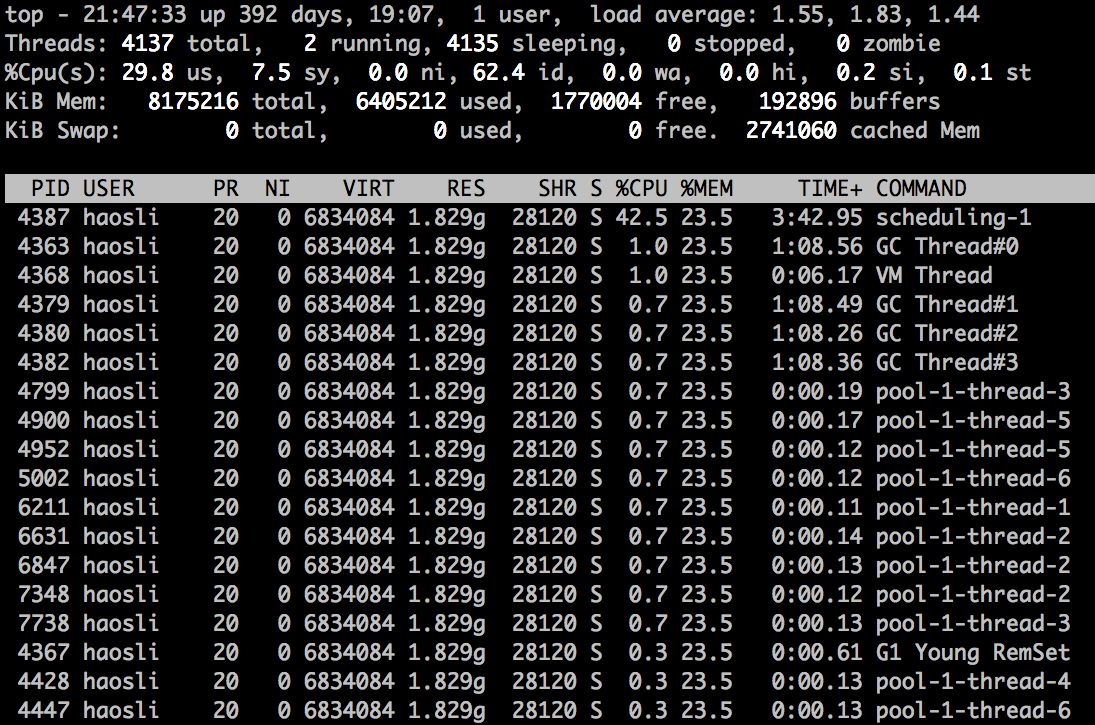Select the VM Thread command entry
The width and height of the screenshot is (1095, 725).
pyautogui.click(x=934, y=275)
